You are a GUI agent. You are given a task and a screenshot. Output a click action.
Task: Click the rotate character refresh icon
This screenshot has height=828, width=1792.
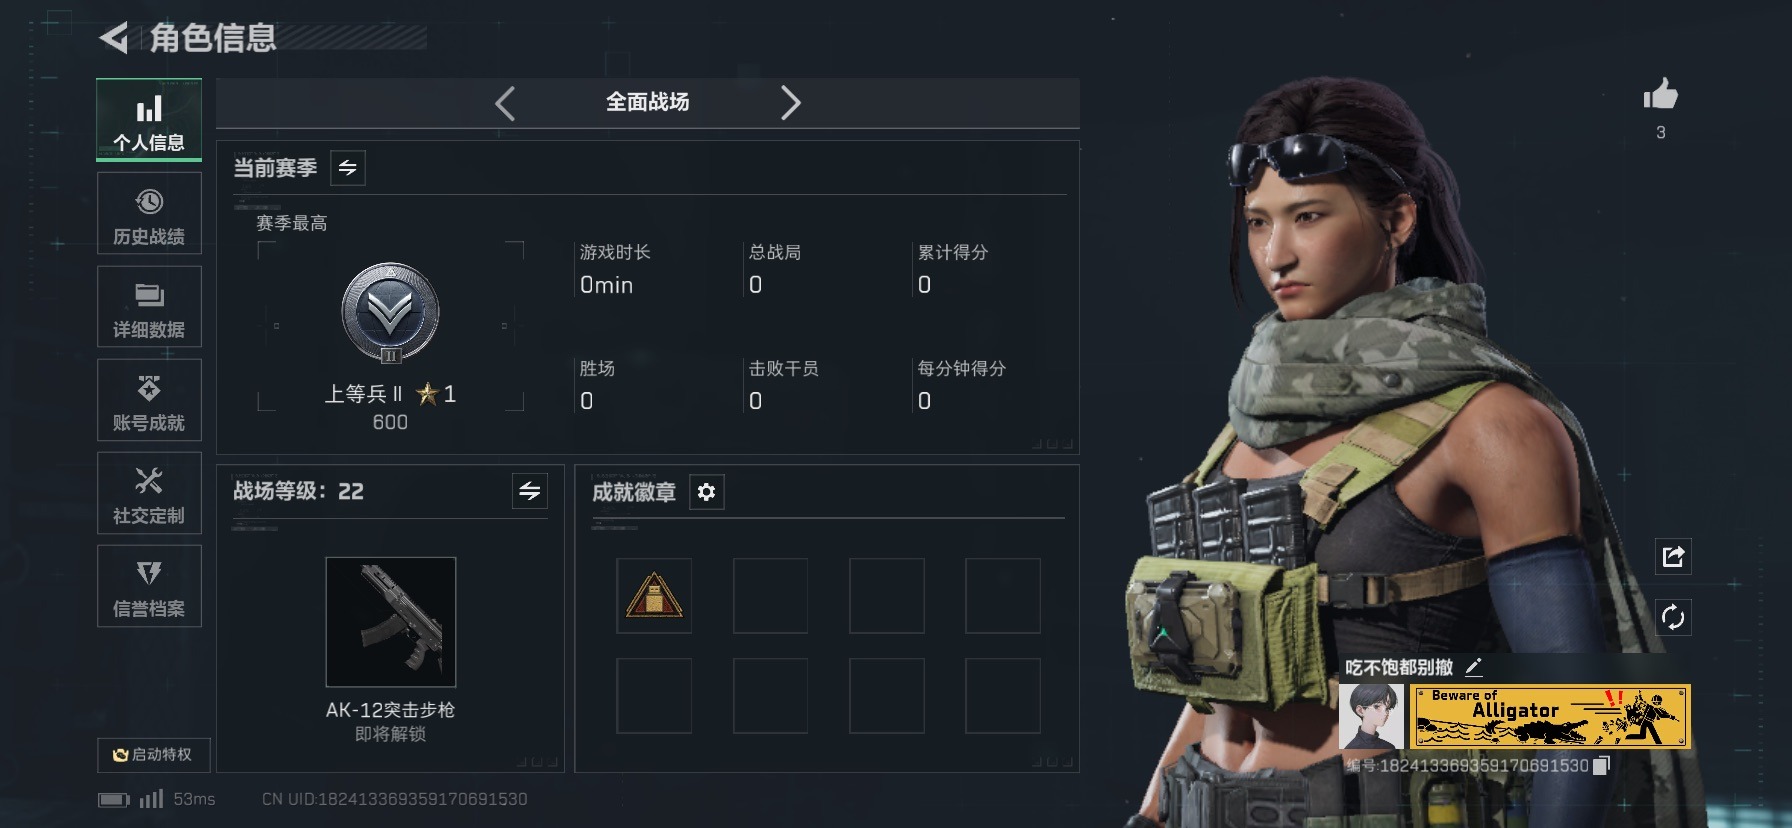[x=1673, y=617]
